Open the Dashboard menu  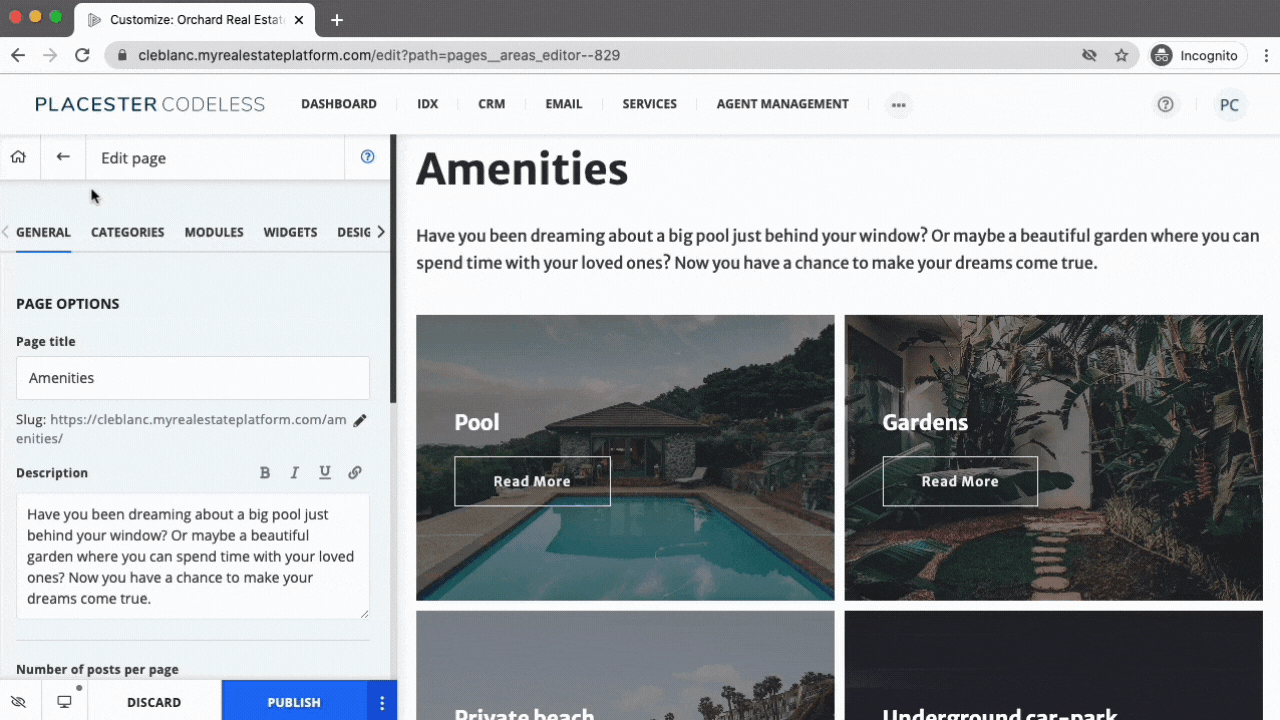click(x=339, y=104)
